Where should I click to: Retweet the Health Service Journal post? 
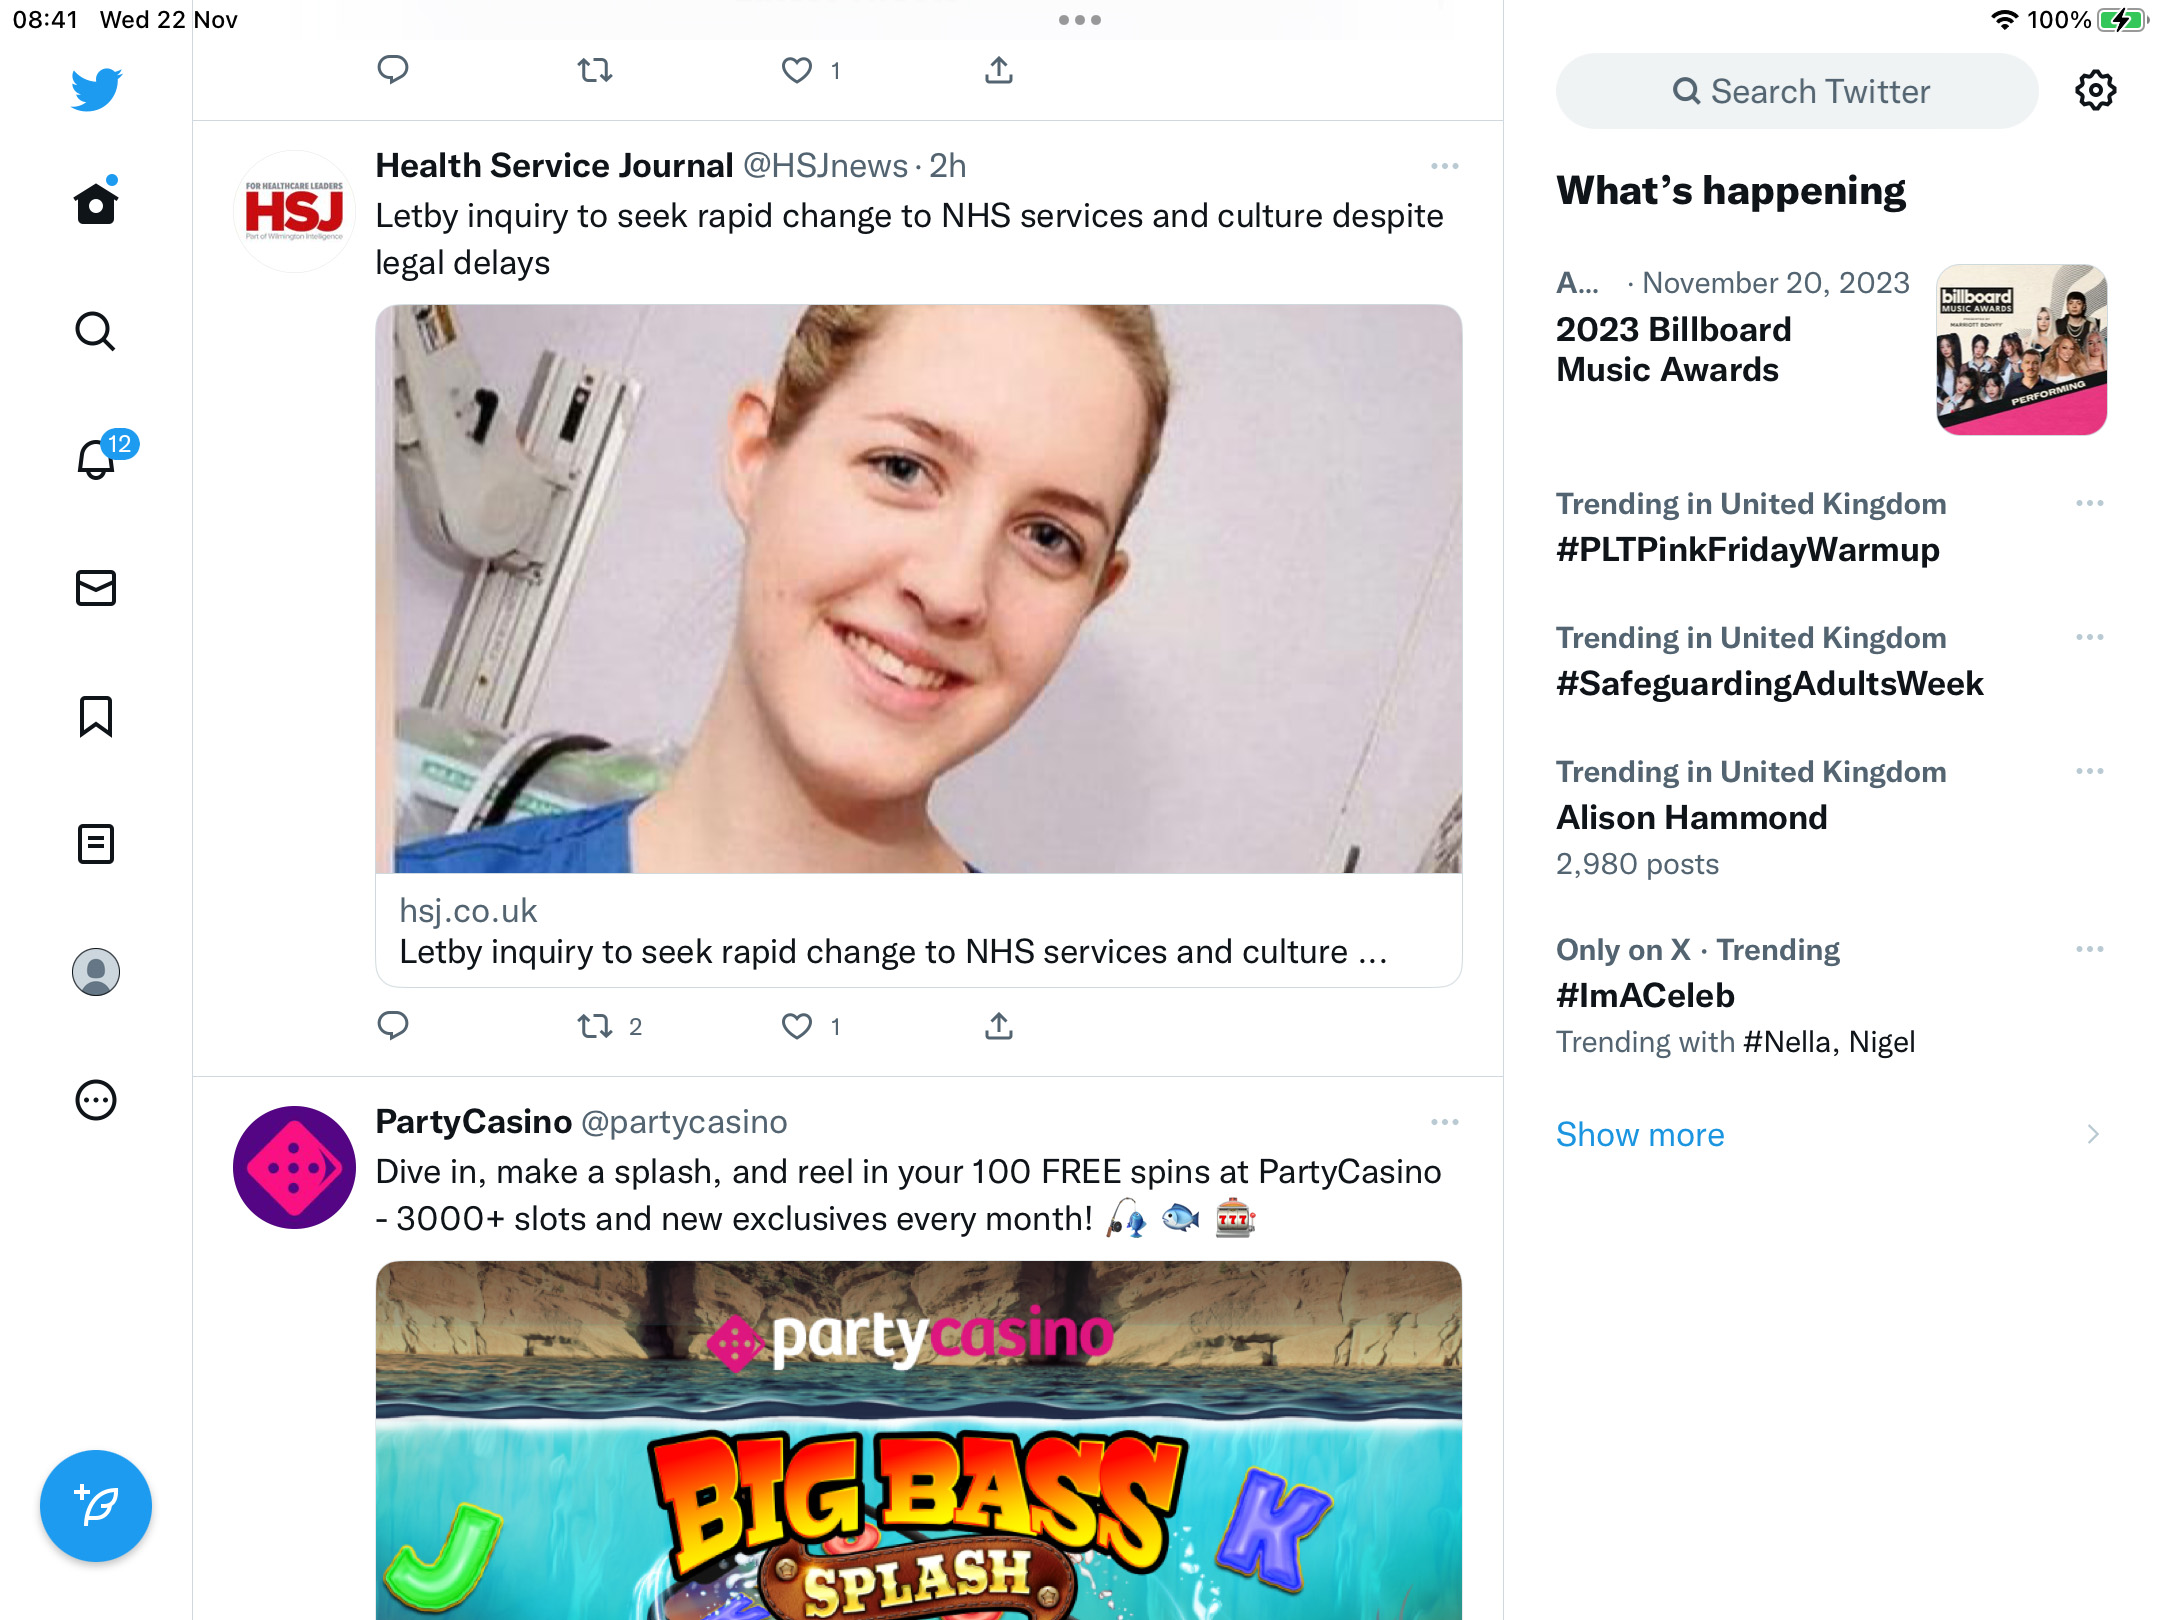[x=596, y=1026]
